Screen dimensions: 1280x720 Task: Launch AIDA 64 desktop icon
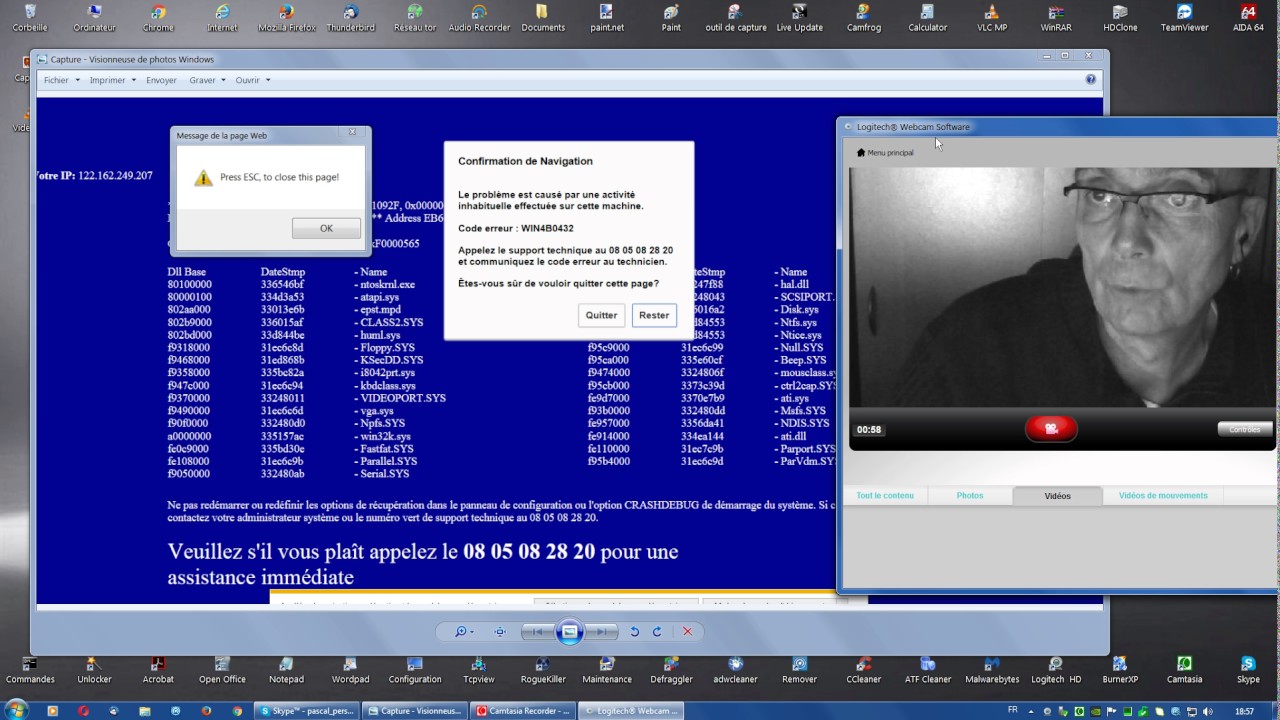point(1248,18)
